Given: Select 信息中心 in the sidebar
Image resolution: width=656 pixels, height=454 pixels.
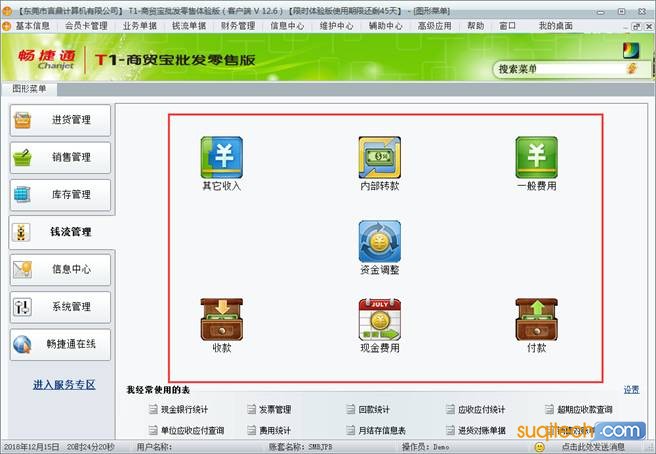Looking at the screenshot, I should 60,269.
